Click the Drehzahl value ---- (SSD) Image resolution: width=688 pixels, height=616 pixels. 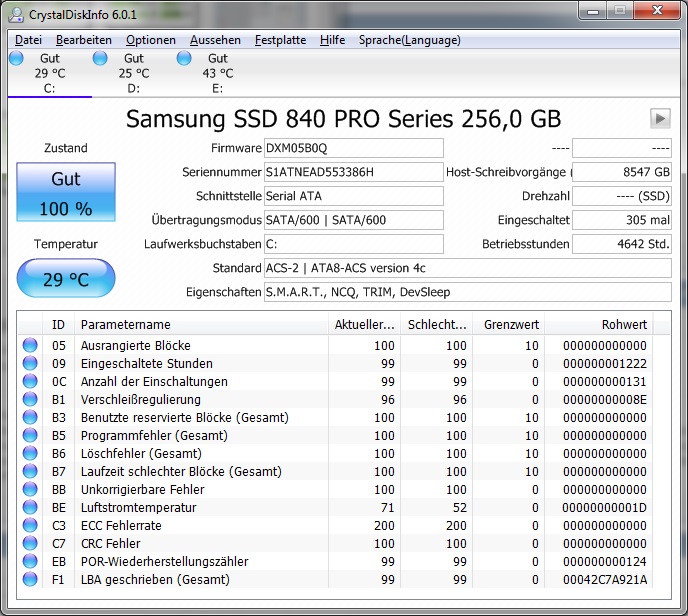tap(622, 196)
